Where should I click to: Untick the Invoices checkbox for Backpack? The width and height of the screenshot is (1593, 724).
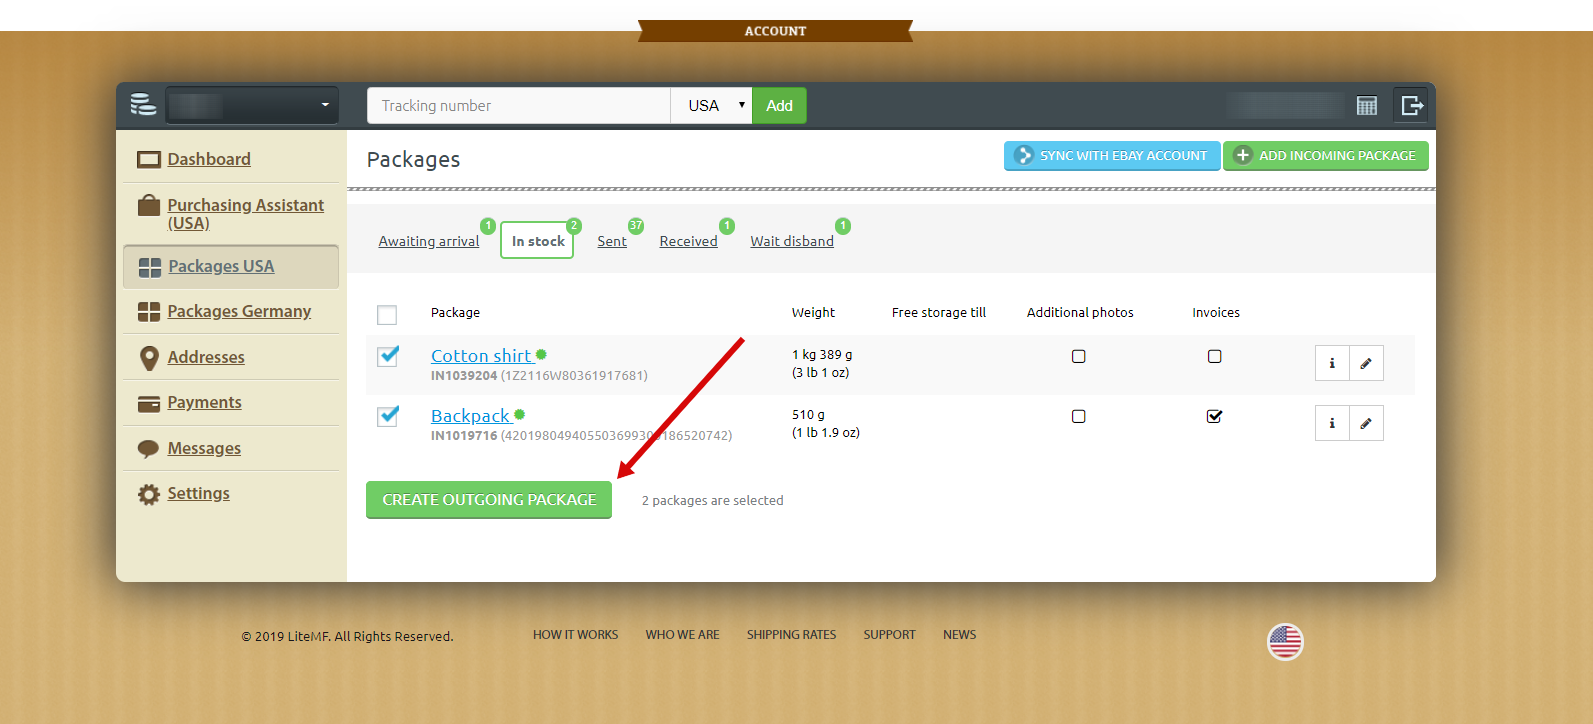1214,417
